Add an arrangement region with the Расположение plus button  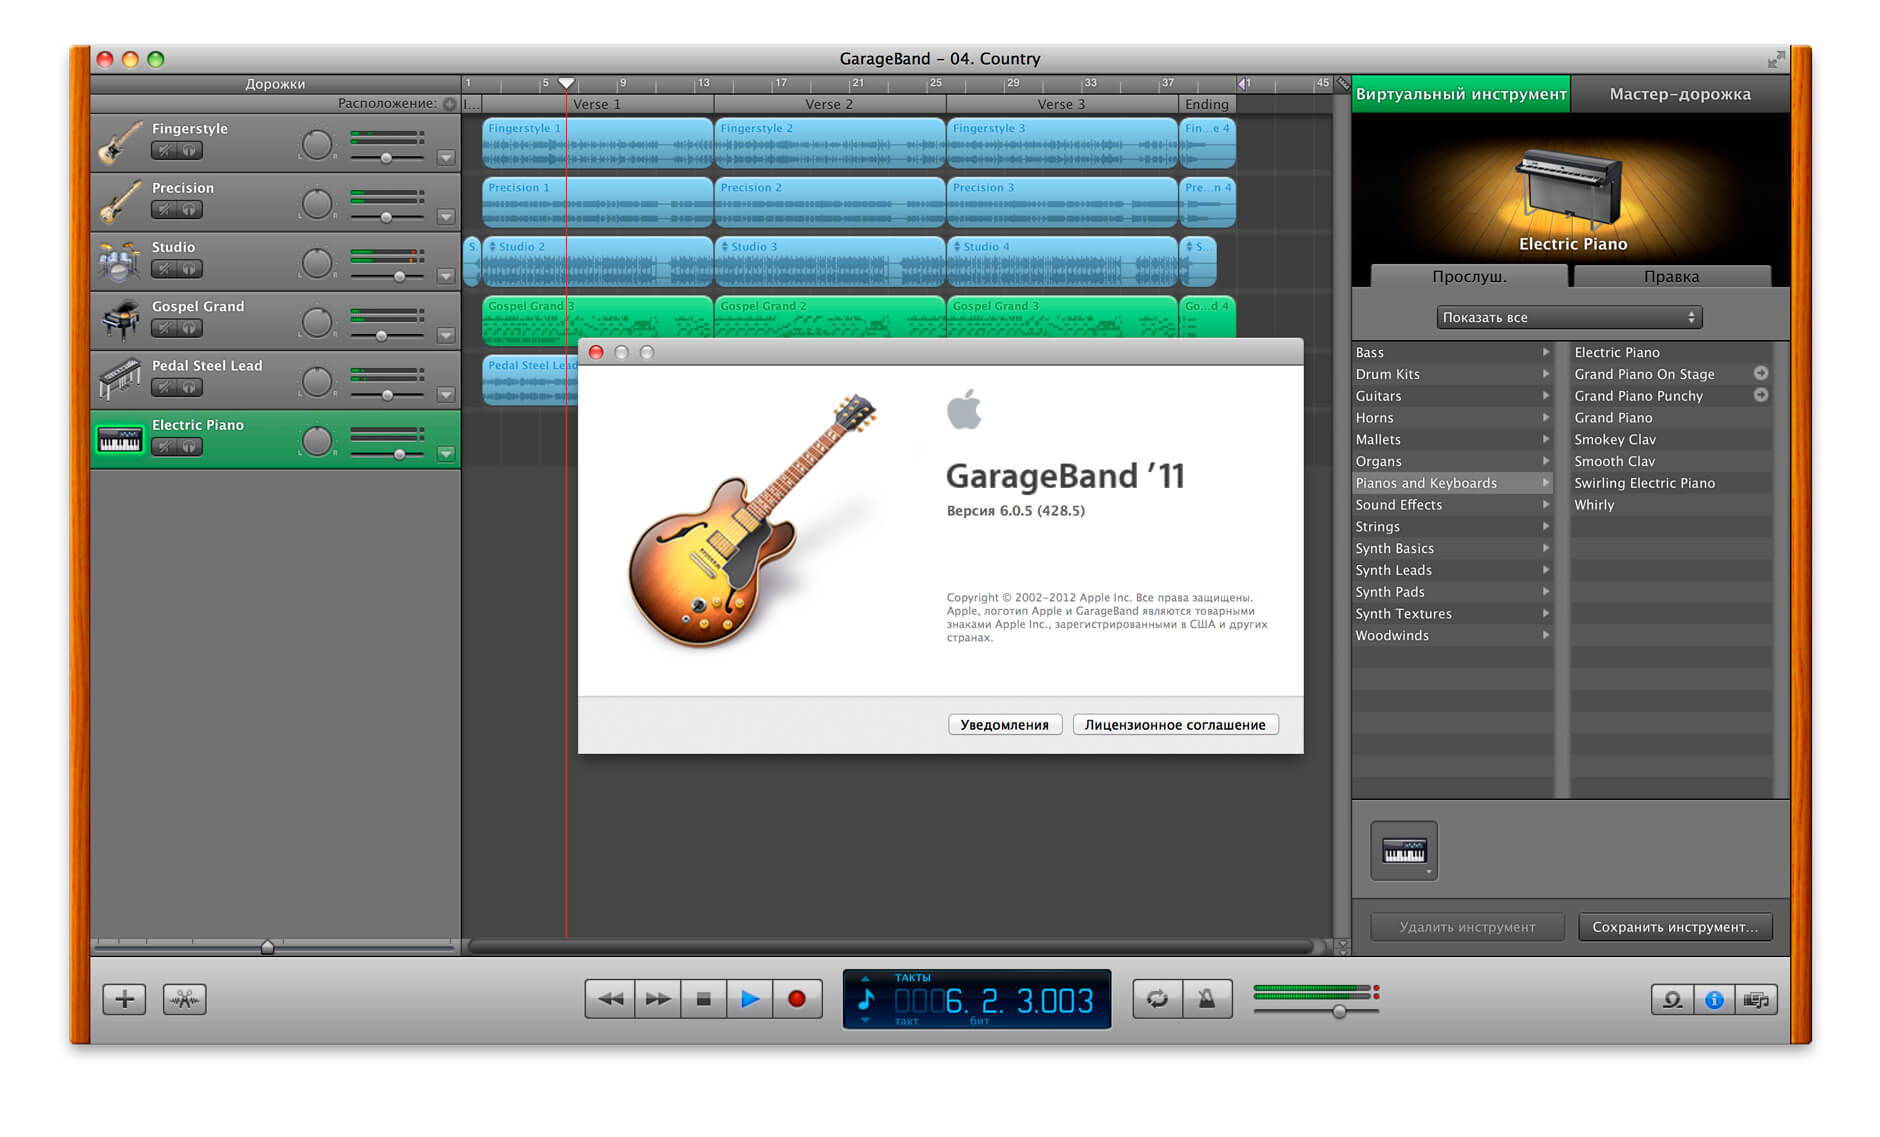click(450, 104)
